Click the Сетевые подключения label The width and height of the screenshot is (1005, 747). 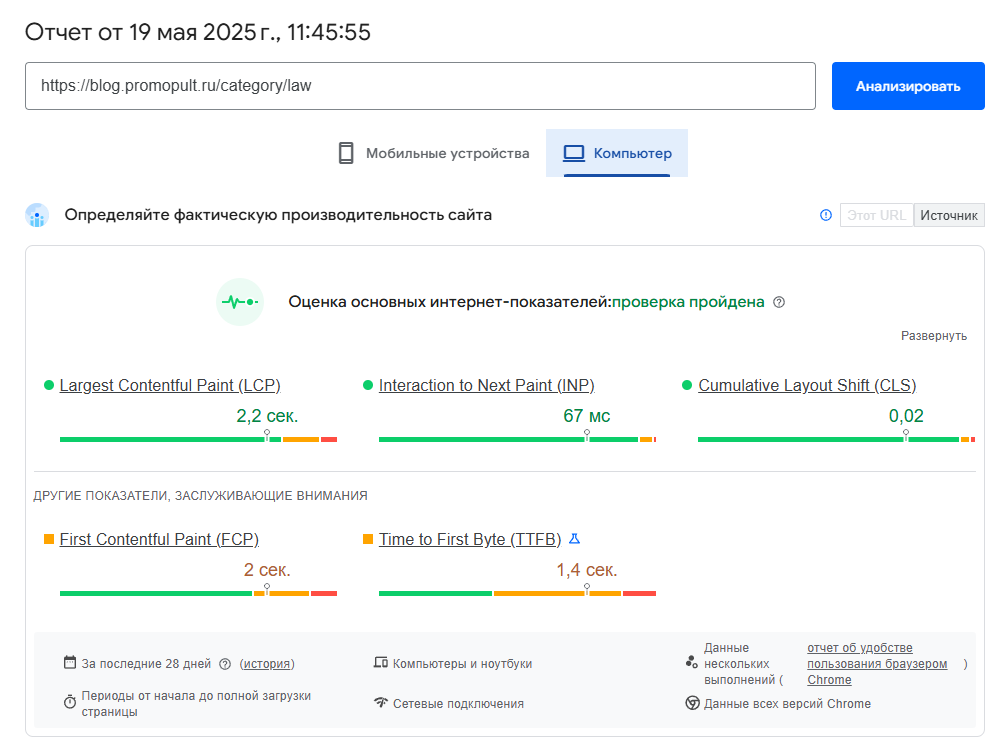click(x=458, y=704)
